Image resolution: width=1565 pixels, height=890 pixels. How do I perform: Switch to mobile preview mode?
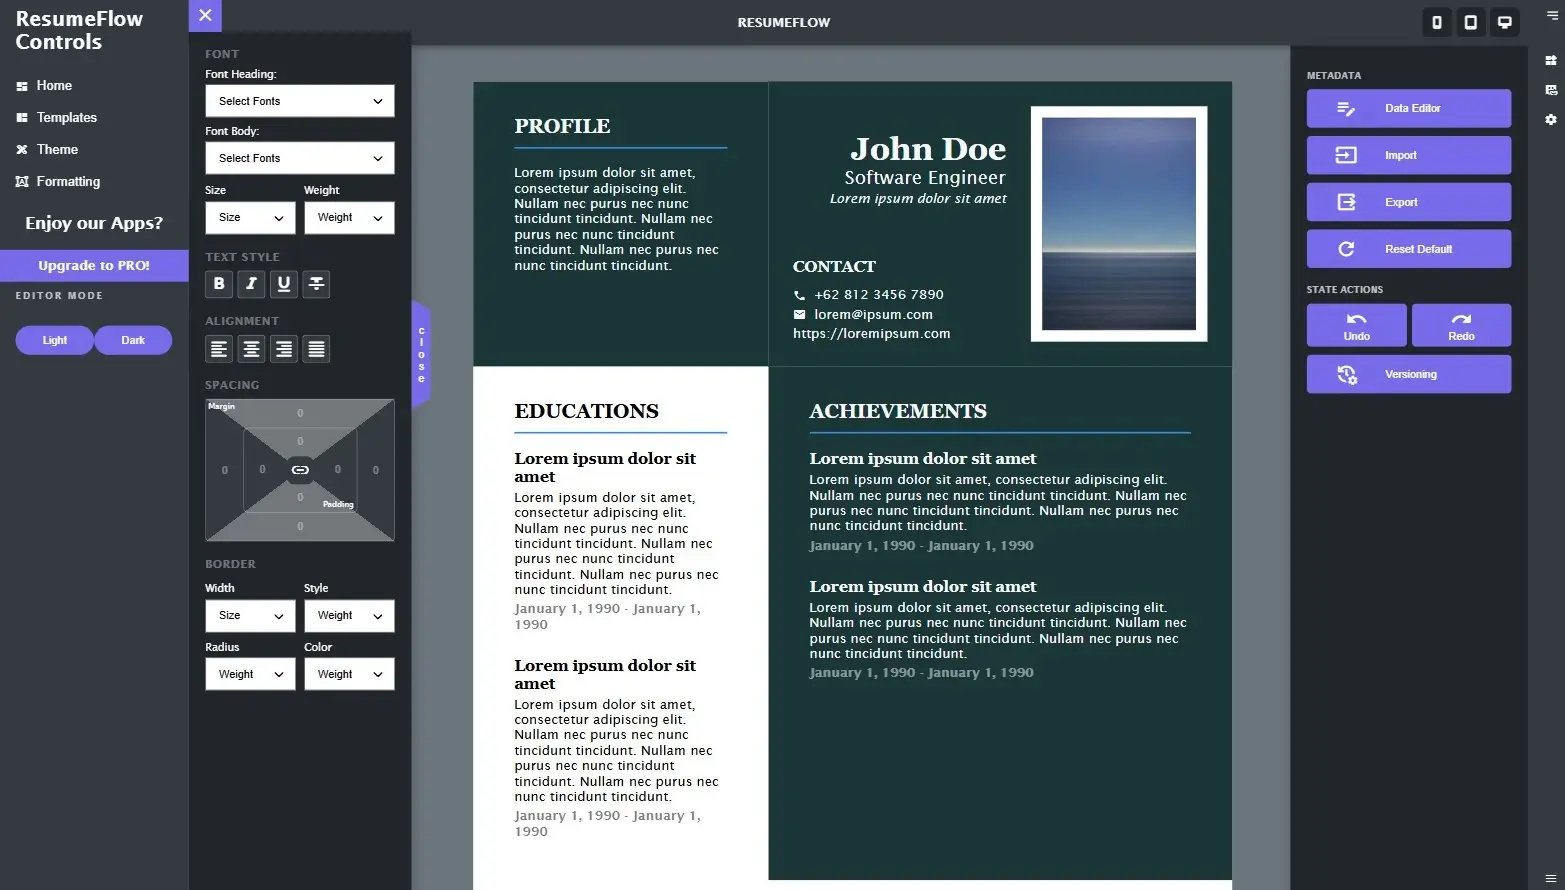point(1436,21)
